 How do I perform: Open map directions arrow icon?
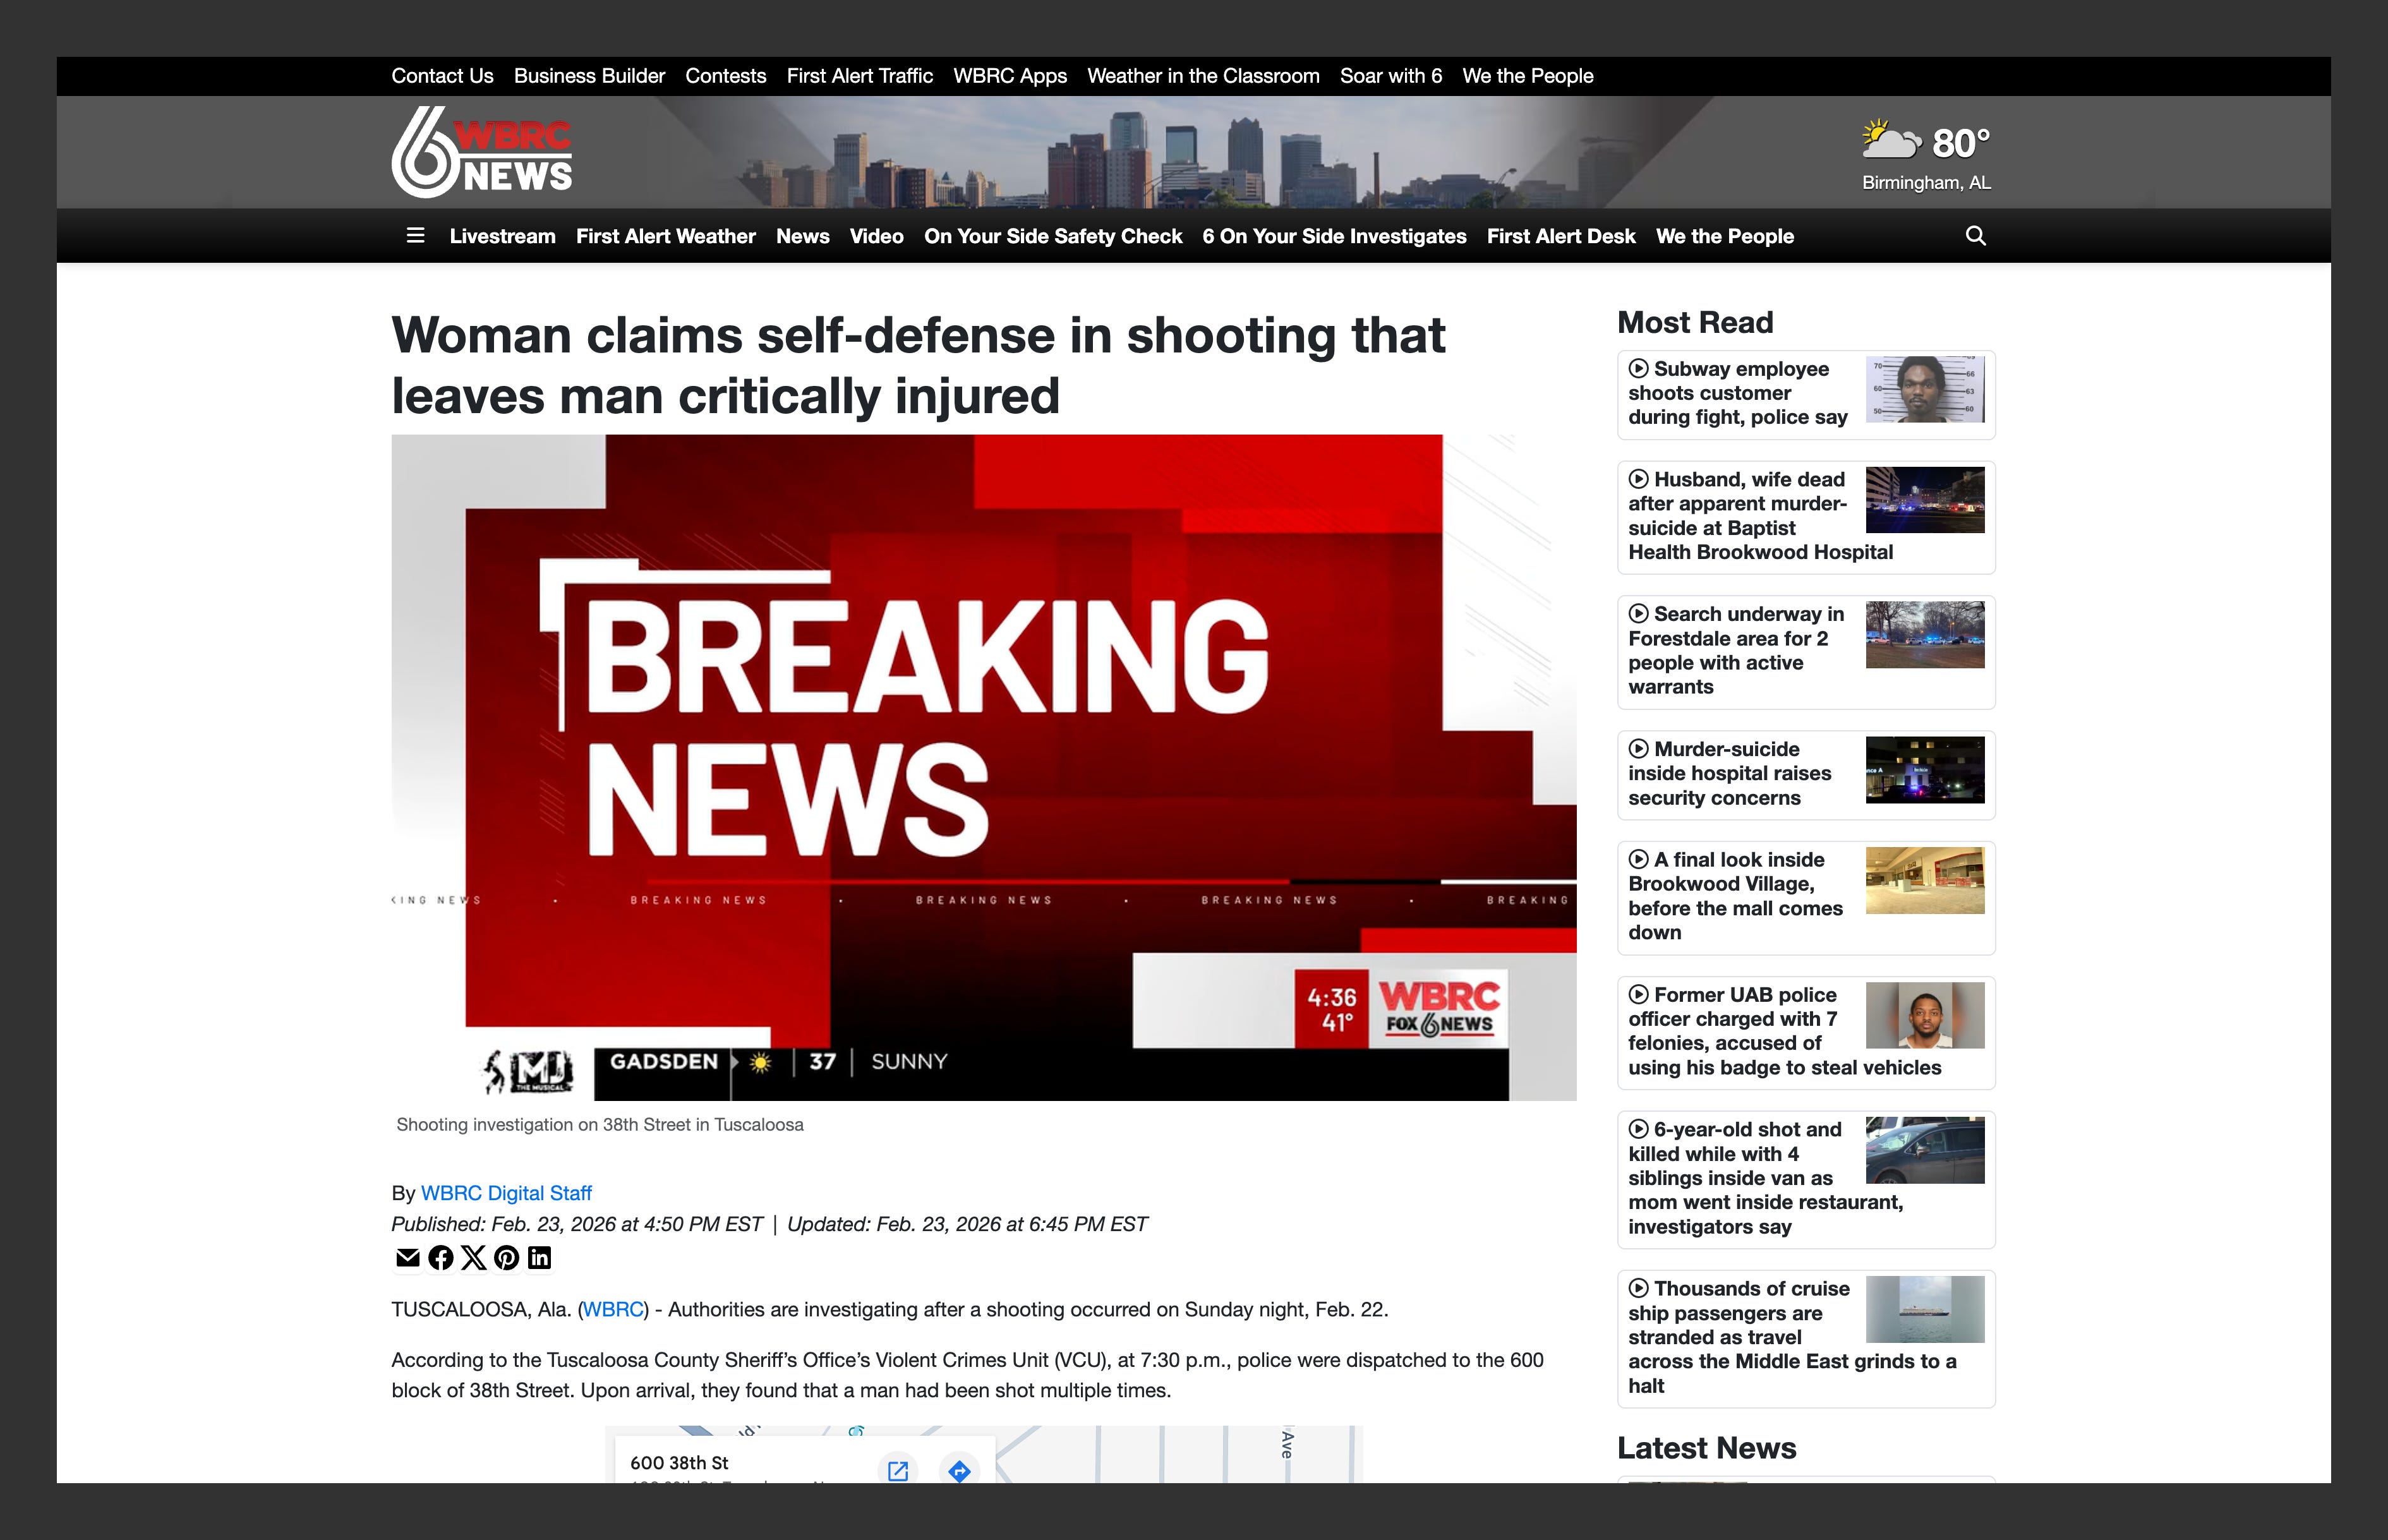tap(959, 1470)
